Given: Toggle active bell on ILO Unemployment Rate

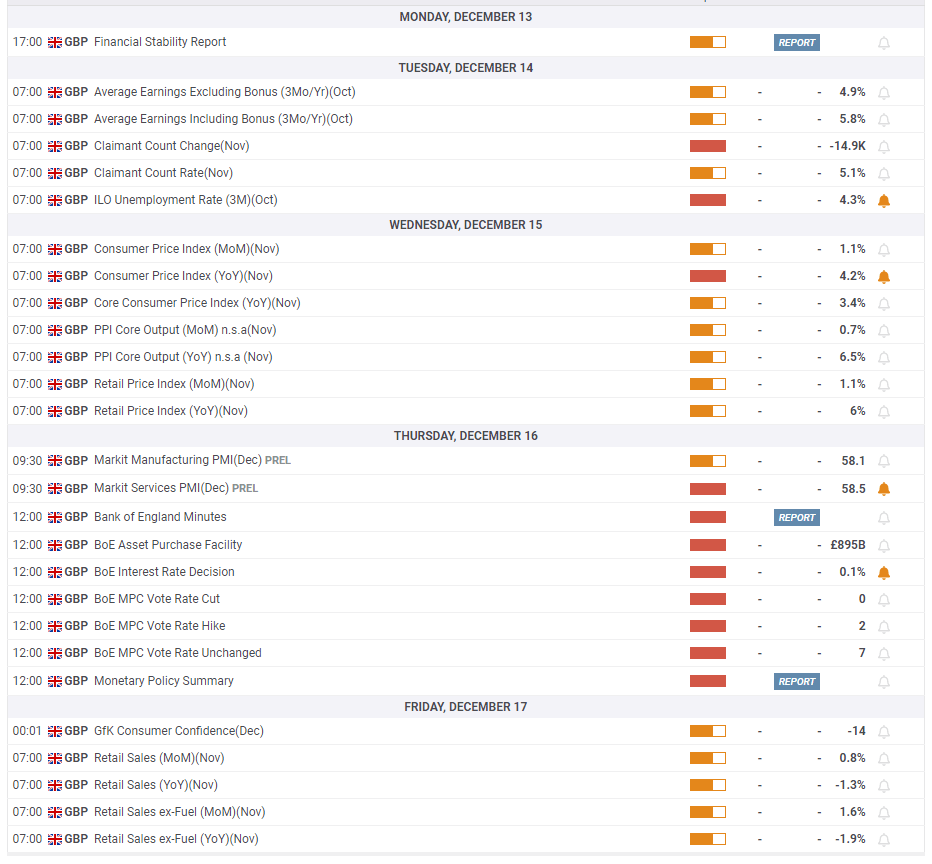Looking at the screenshot, I should (x=884, y=201).
